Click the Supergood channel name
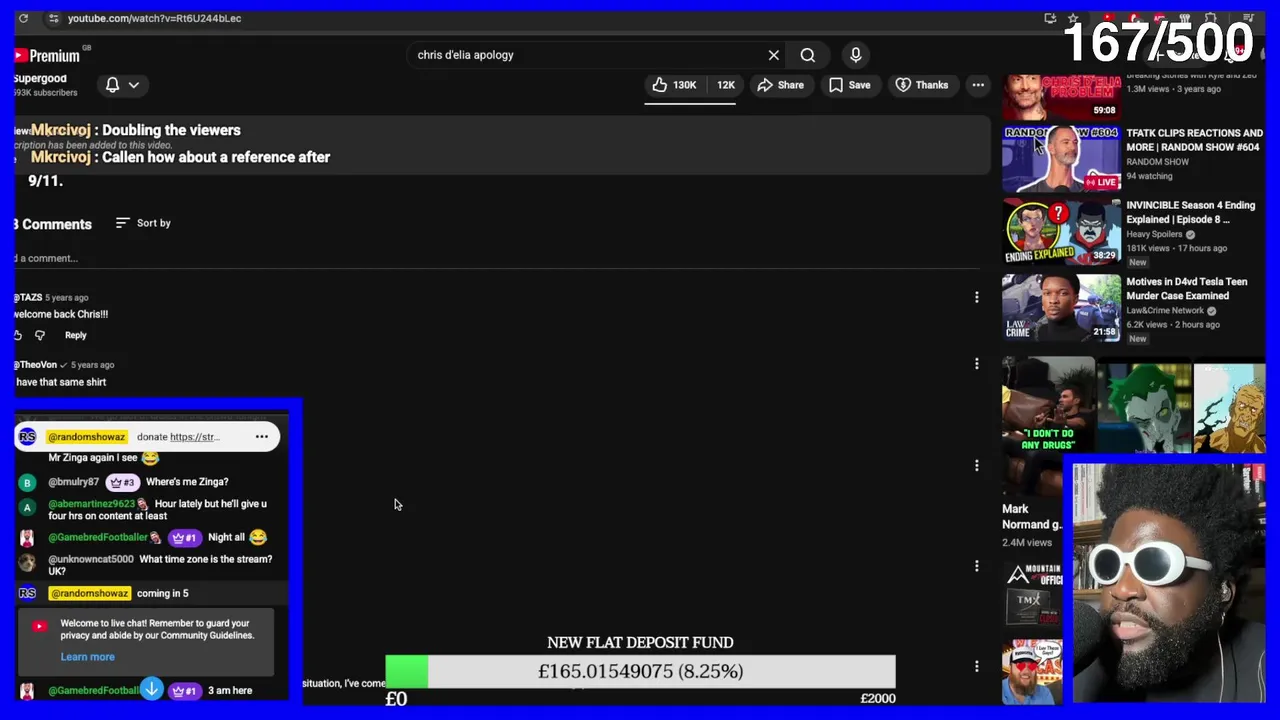Screen dimensions: 1280x720 point(40,79)
